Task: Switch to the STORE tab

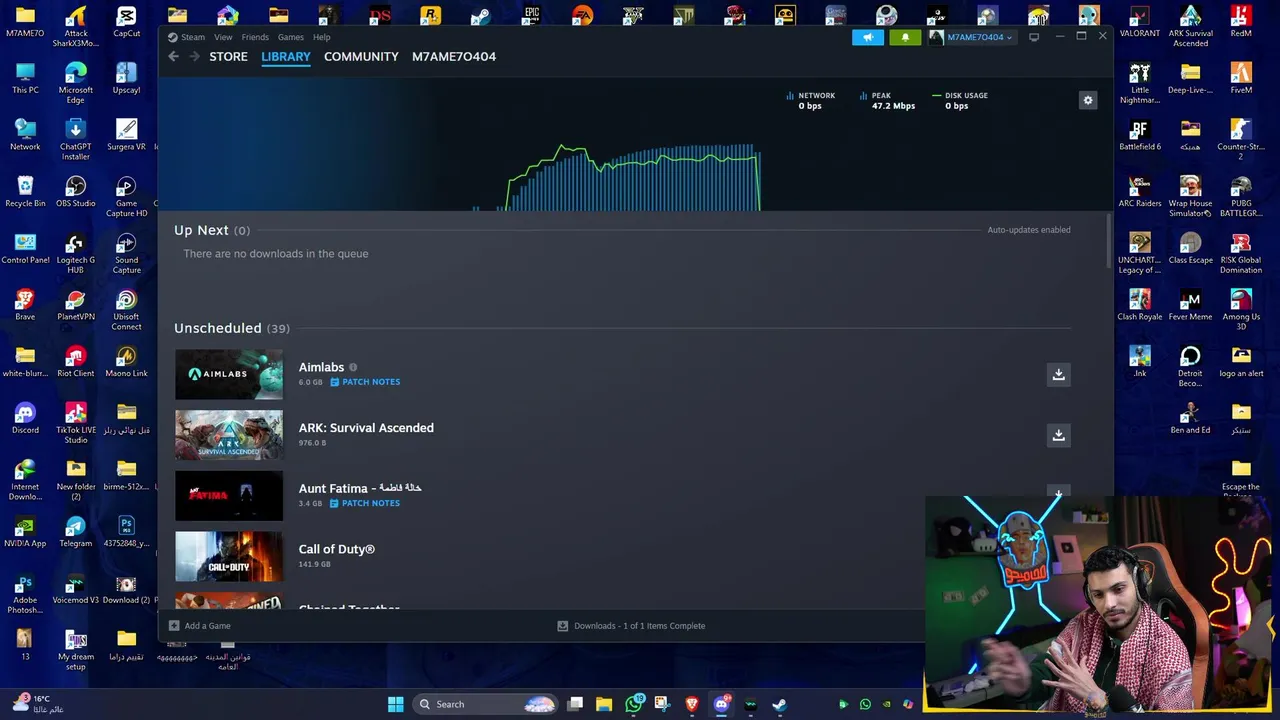Action: coord(228,57)
